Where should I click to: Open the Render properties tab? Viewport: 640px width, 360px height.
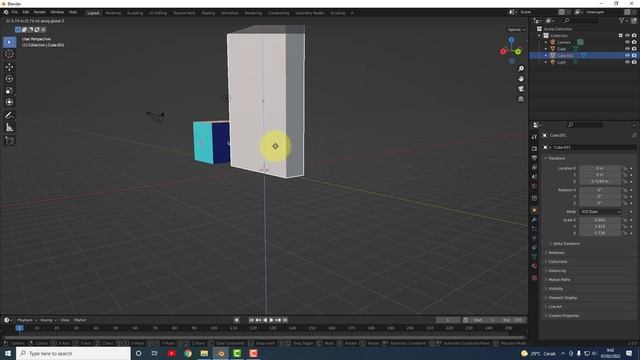[534, 149]
